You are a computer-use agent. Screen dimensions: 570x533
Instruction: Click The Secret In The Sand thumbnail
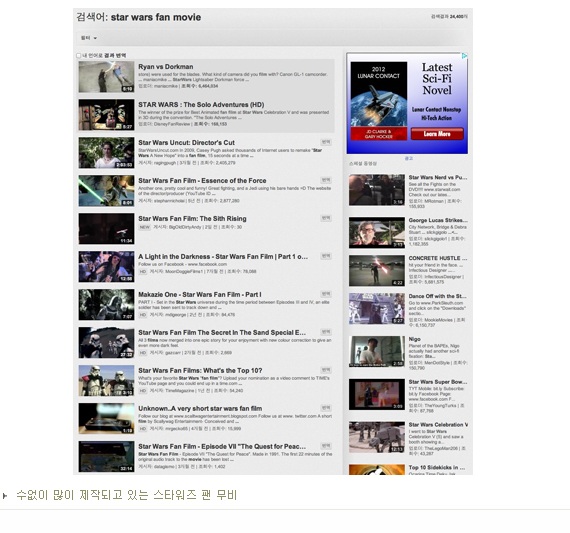tap(106, 342)
